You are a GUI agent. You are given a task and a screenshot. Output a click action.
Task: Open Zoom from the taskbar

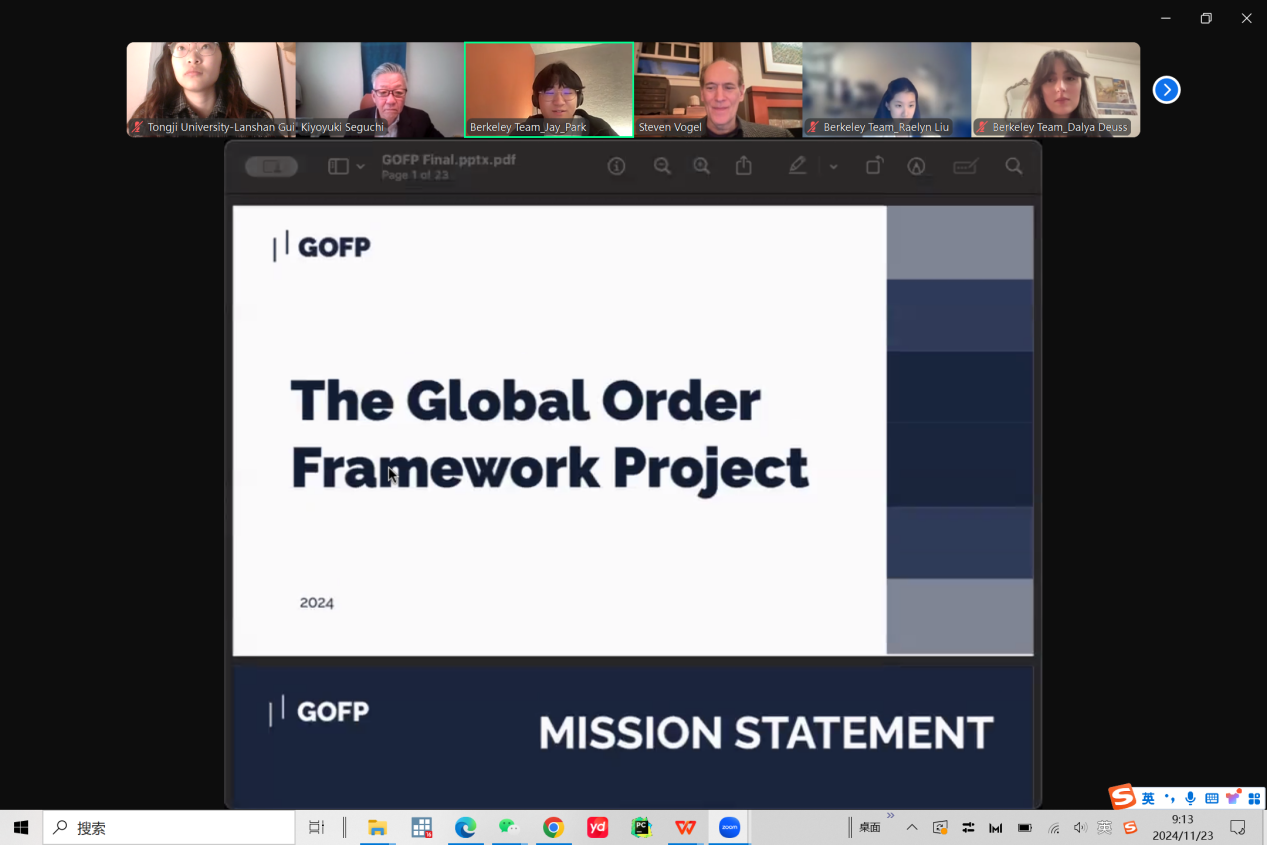[x=730, y=827]
